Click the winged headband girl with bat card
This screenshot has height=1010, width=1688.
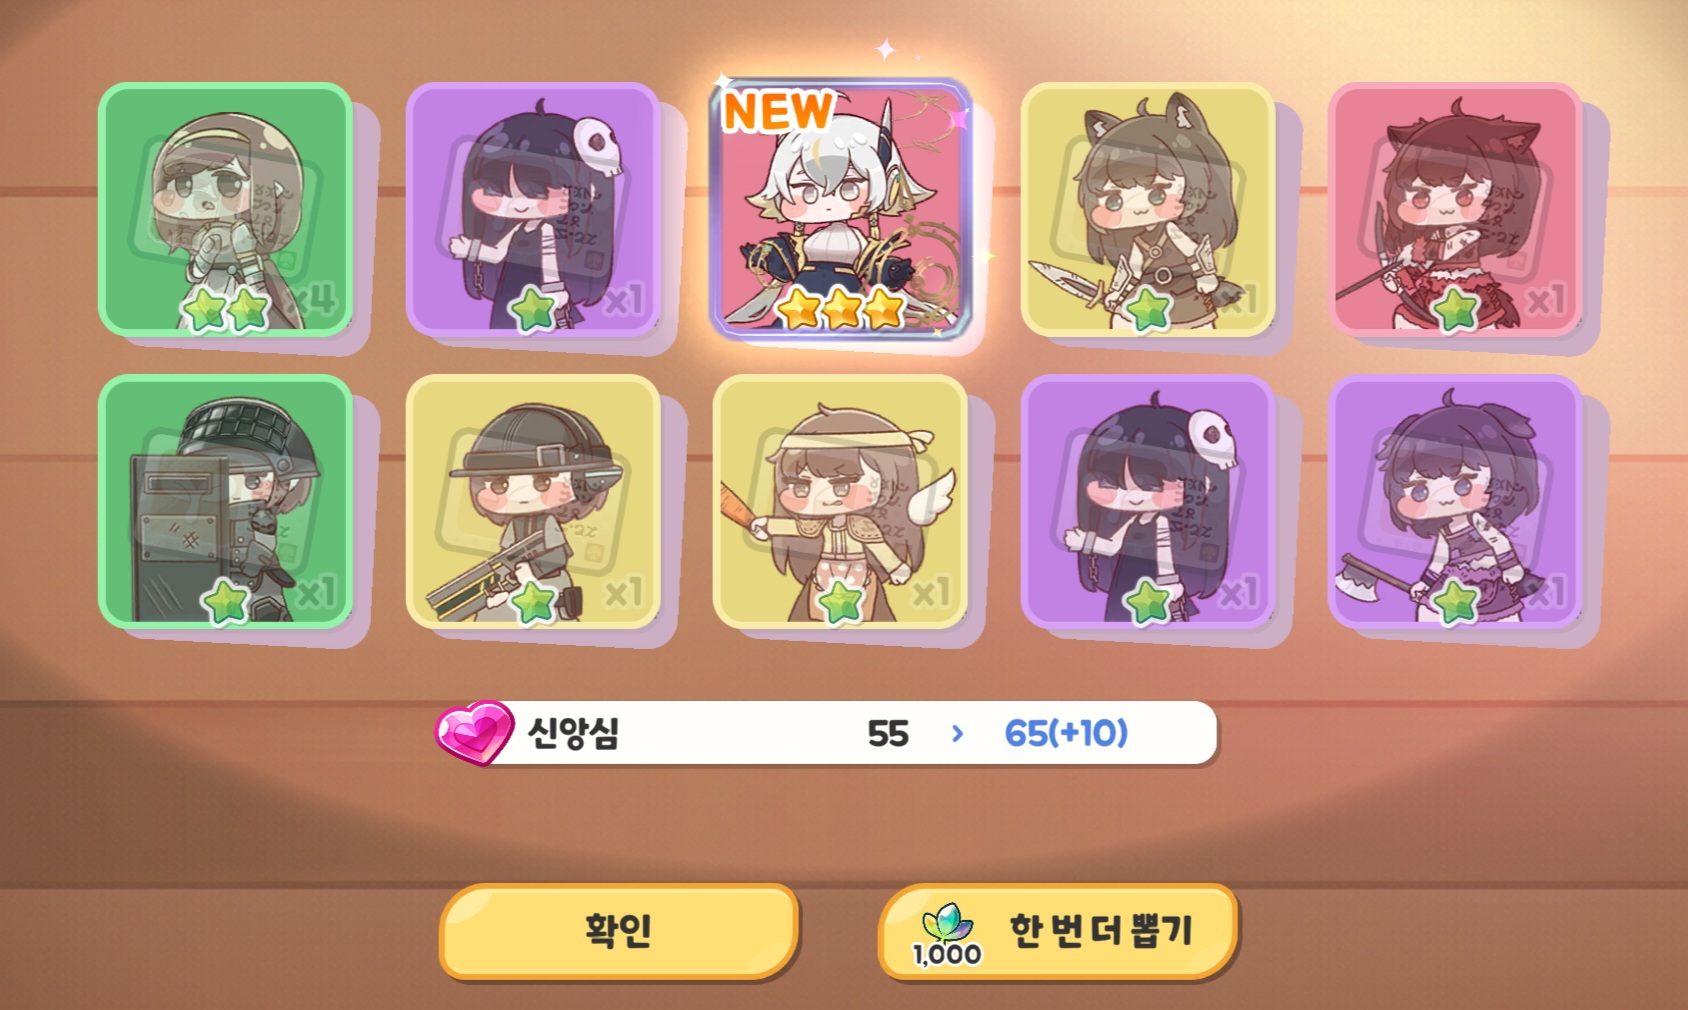(840, 502)
